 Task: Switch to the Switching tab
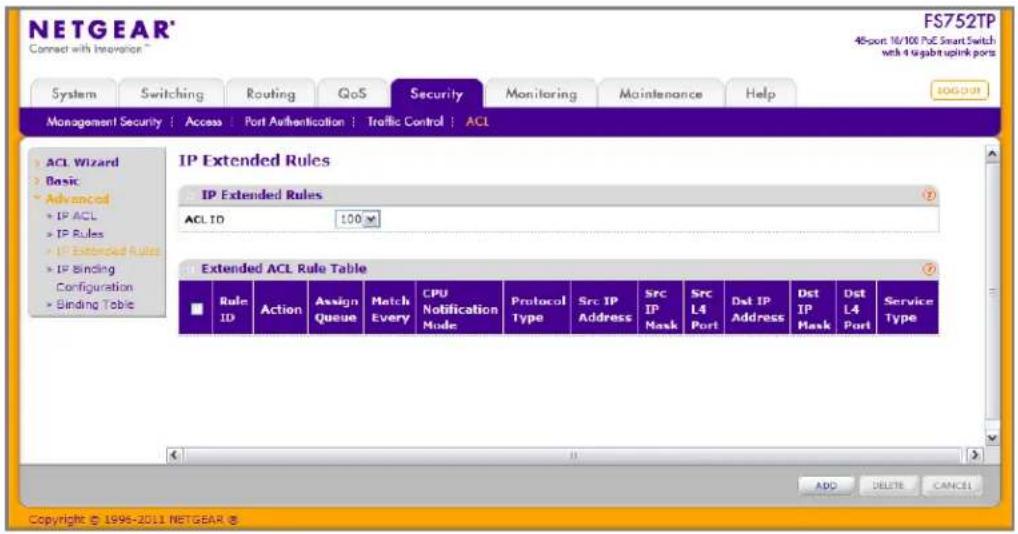point(172,93)
